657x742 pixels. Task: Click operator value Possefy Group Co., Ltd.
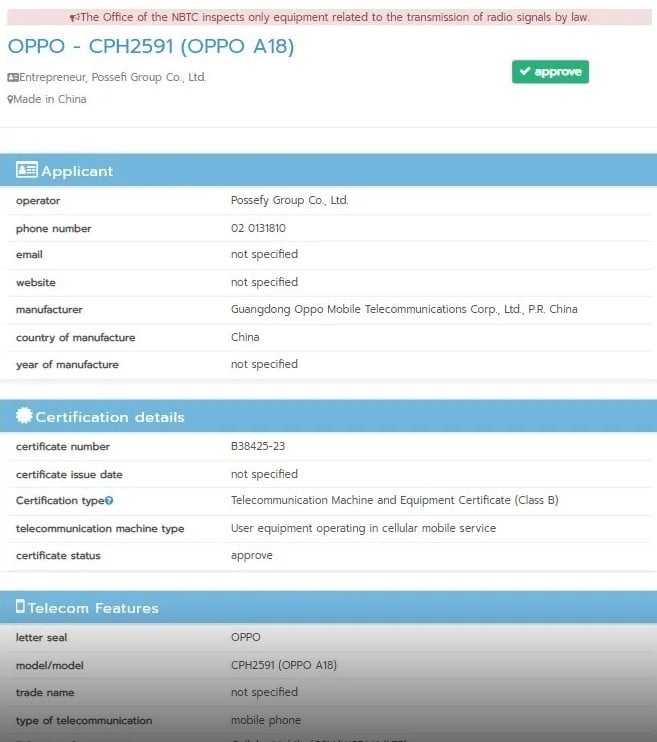tap(289, 200)
